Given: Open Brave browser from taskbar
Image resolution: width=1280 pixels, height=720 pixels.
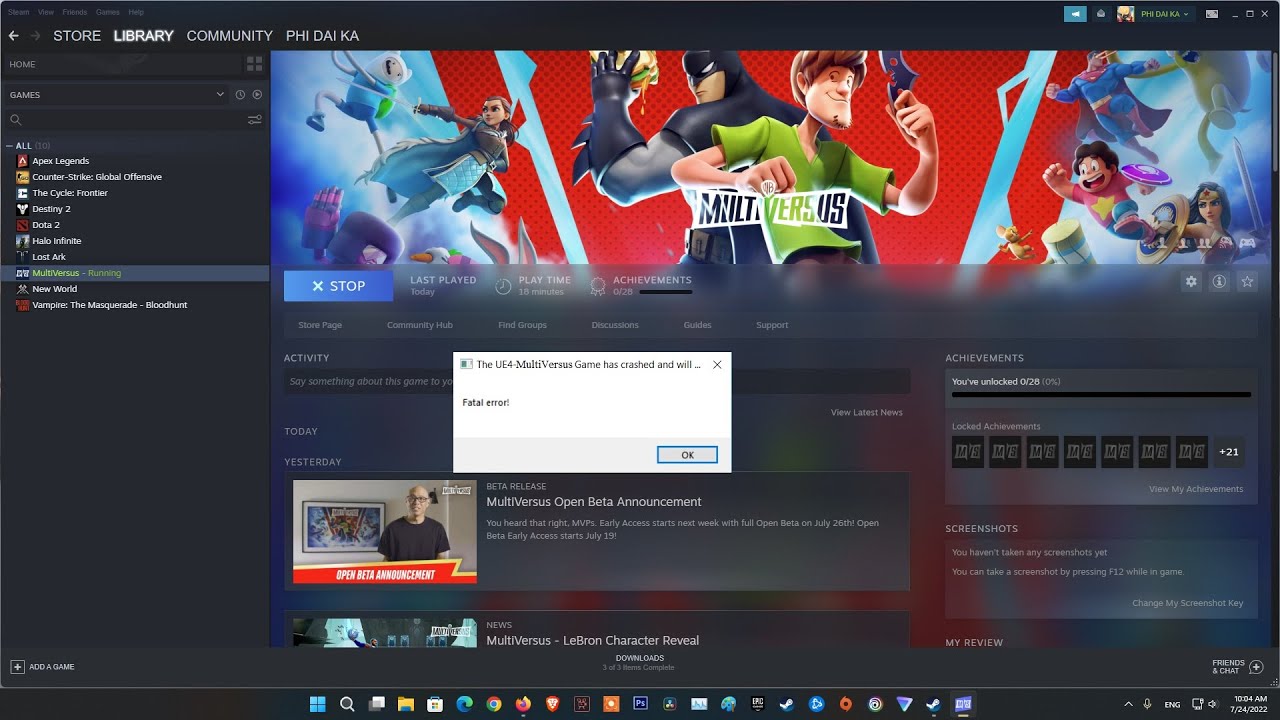Looking at the screenshot, I should coord(553,704).
